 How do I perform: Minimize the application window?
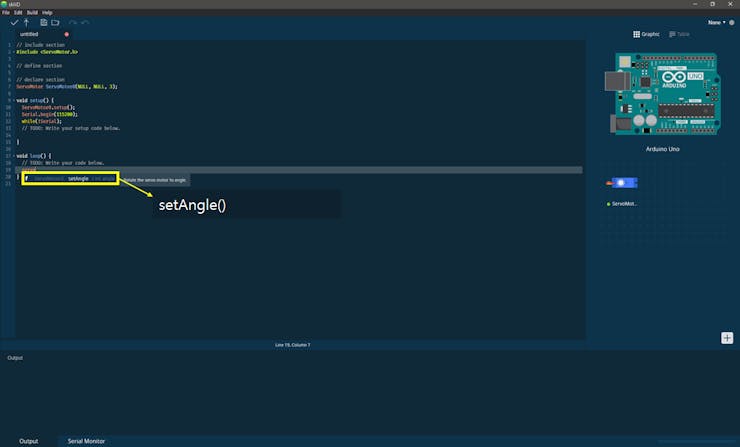tap(695, 4)
